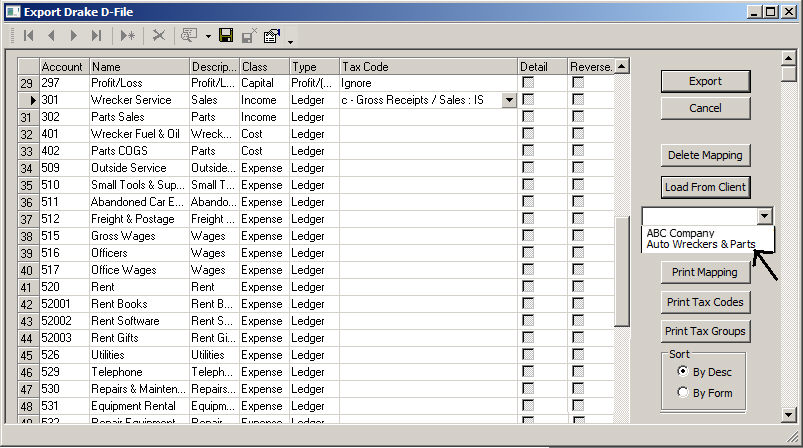Select row header number 40
Screen dimensions: 803x448
pyautogui.click(x=29, y=270)
